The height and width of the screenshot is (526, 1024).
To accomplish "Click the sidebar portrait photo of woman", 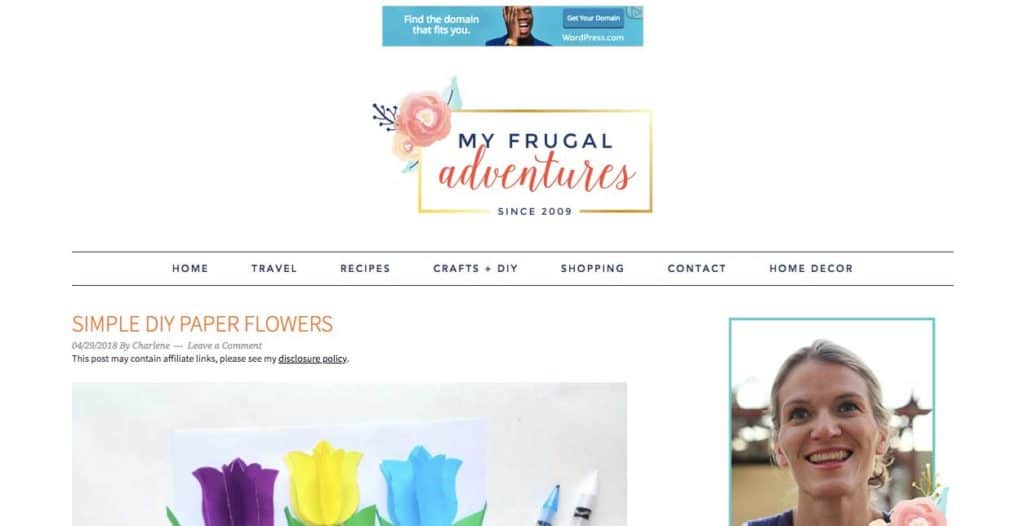I will pos(832,422).
